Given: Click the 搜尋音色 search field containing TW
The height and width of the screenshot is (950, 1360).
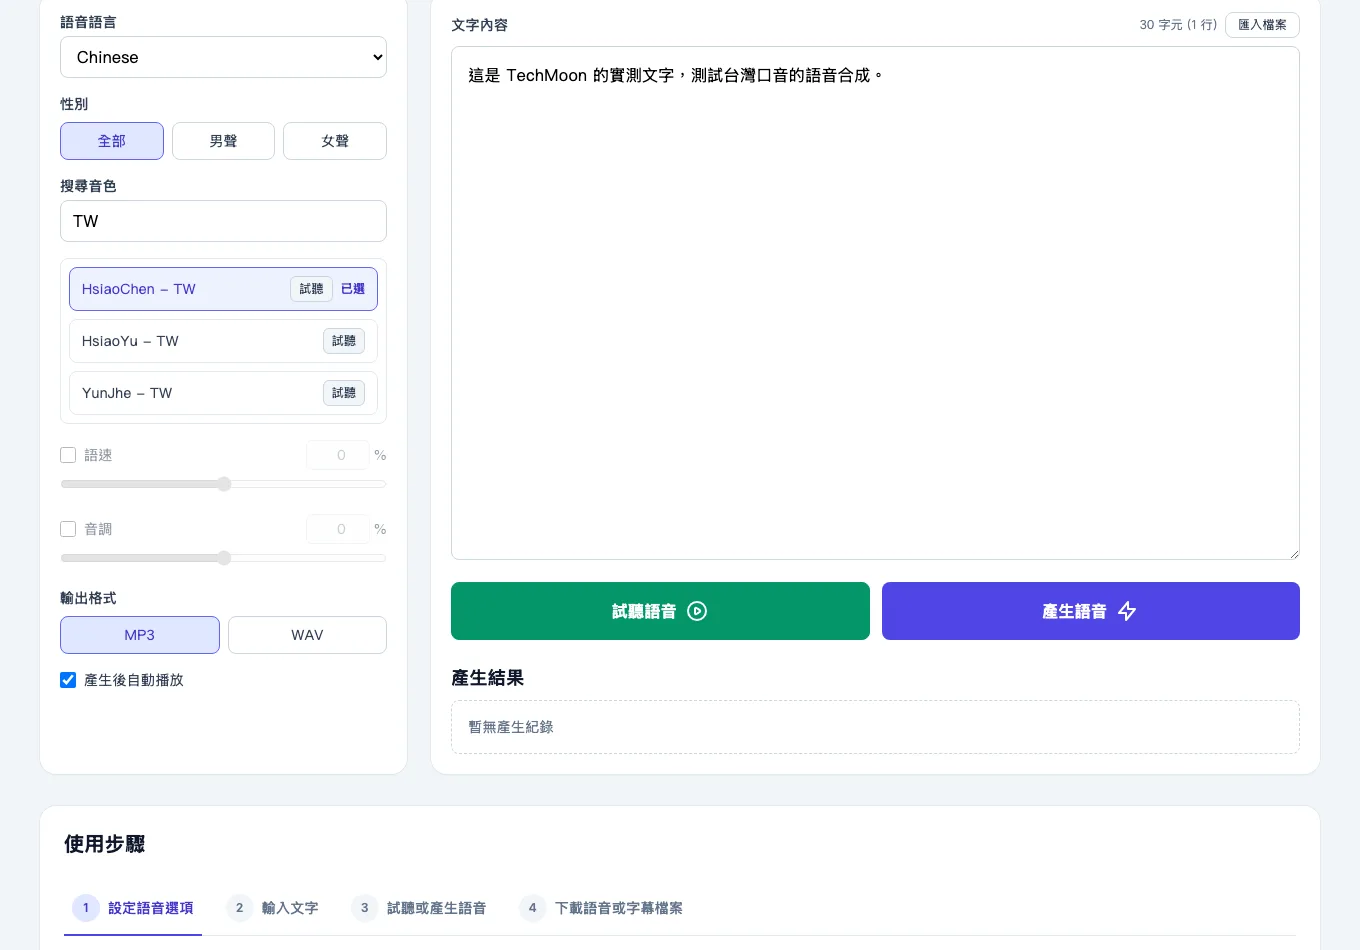Looking at the screenshot, I should (223, 221).
